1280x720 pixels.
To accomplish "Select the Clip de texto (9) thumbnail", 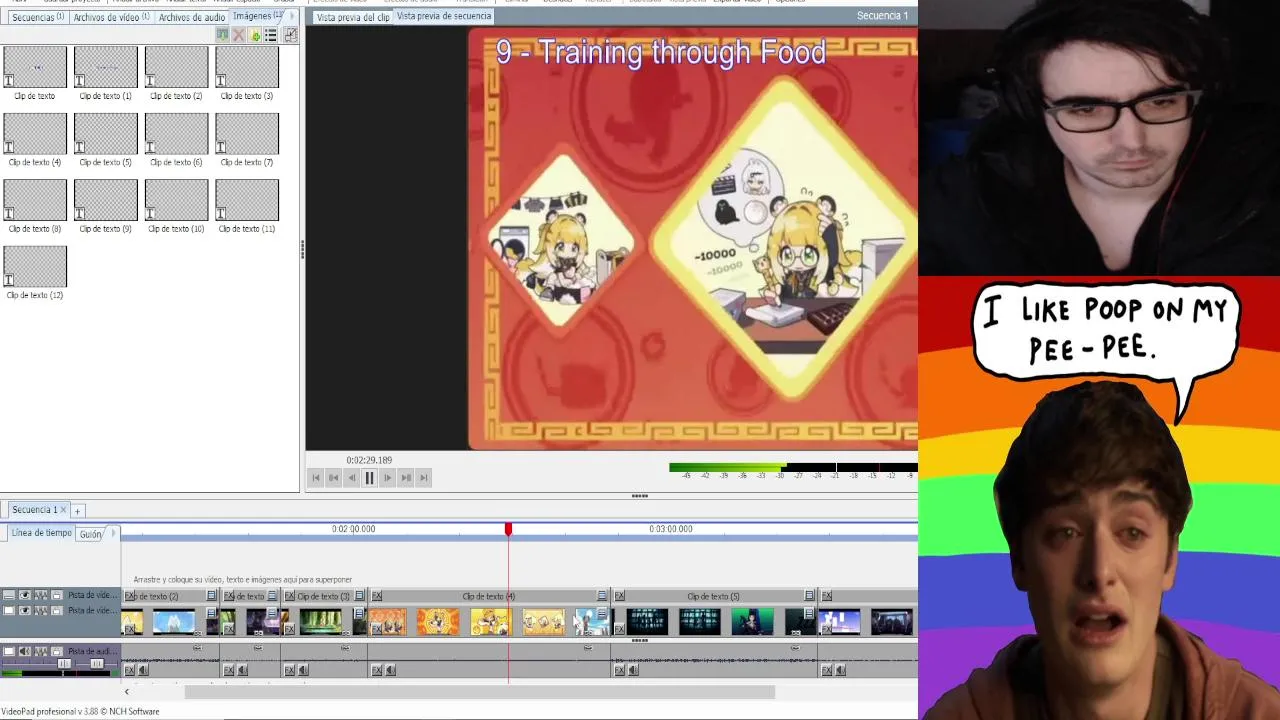I will point(105,200).
